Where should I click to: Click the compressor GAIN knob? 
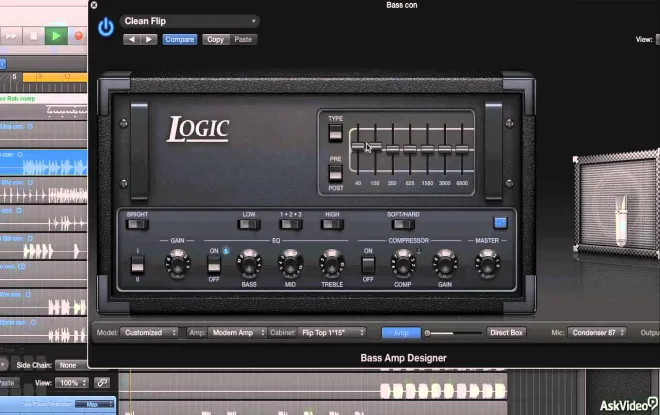pyautogui.click(x=445, y=264)
